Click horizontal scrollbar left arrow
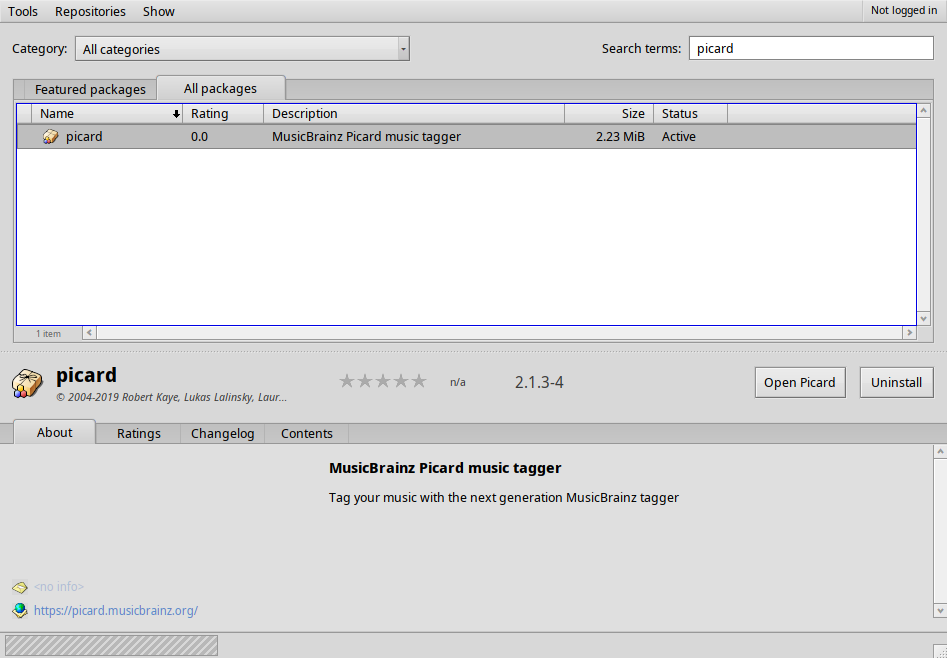Viewport: 947px width, 658px height. coord(89,332)
